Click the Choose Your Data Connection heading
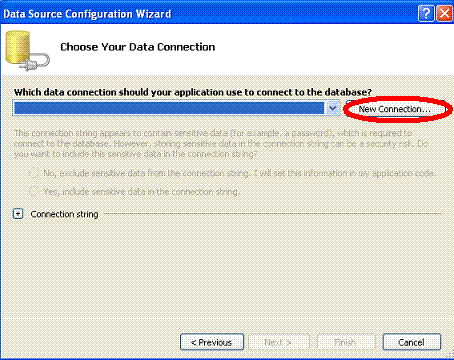This screenshot has width=454, height=360. [138, 47]
